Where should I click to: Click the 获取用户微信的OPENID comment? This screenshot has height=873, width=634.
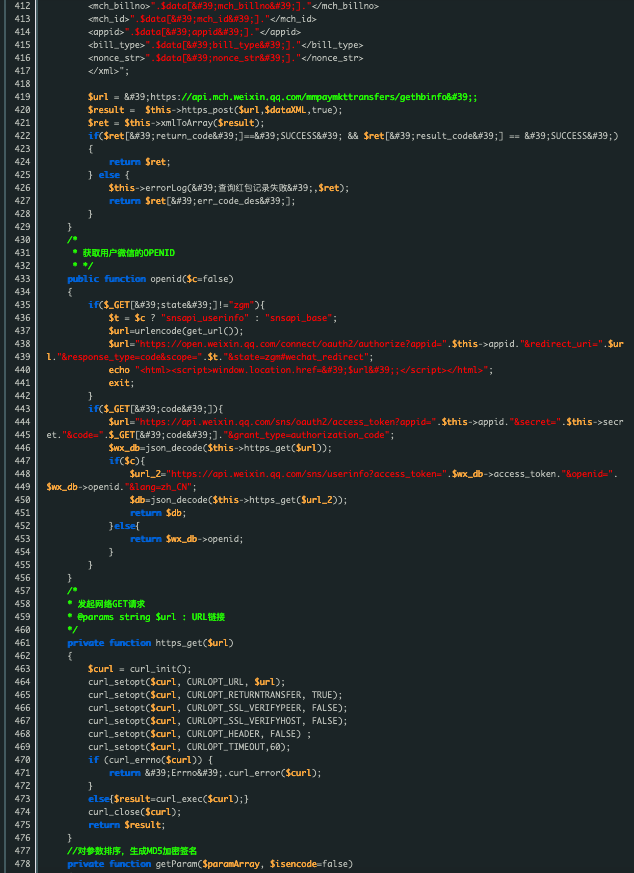pyautogui.click(x=129, y=253)
